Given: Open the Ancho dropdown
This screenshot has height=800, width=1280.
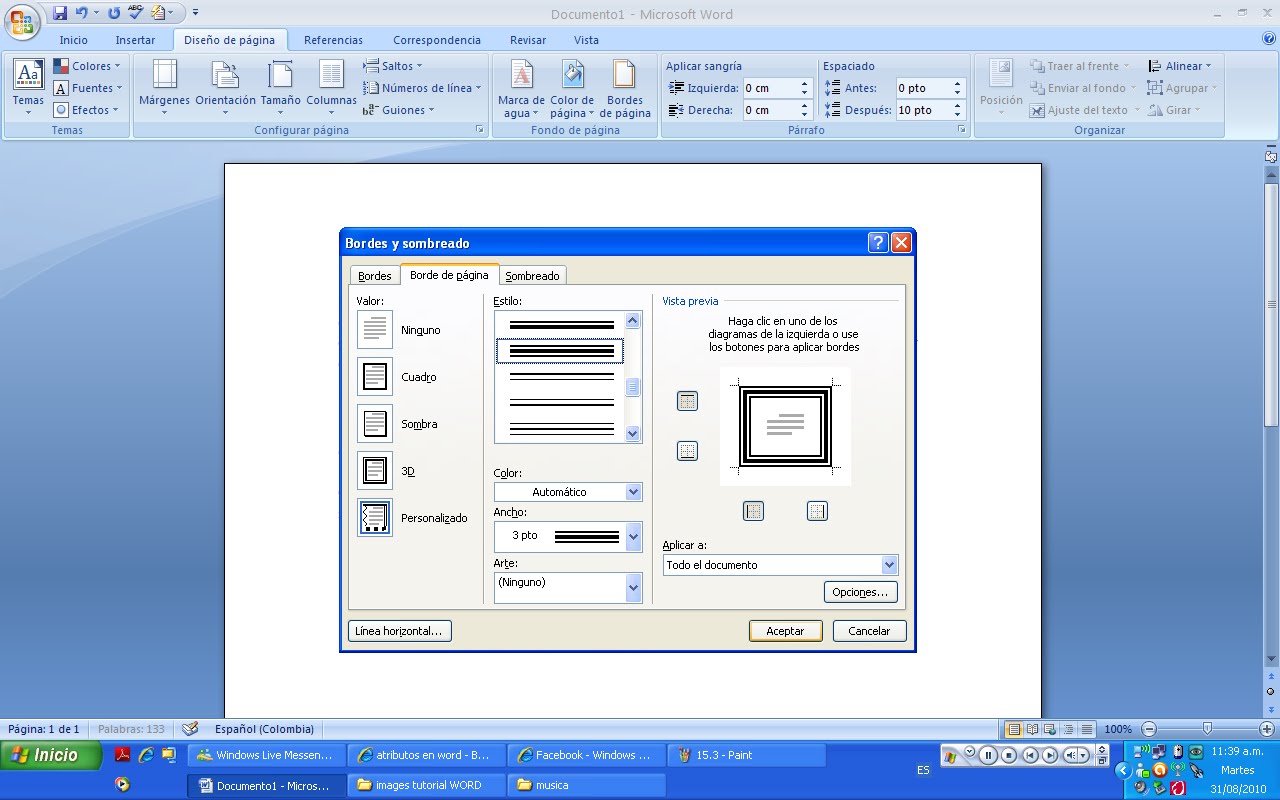Looking at the screenshot, I should pyautogui.click(x=632, y=535).
